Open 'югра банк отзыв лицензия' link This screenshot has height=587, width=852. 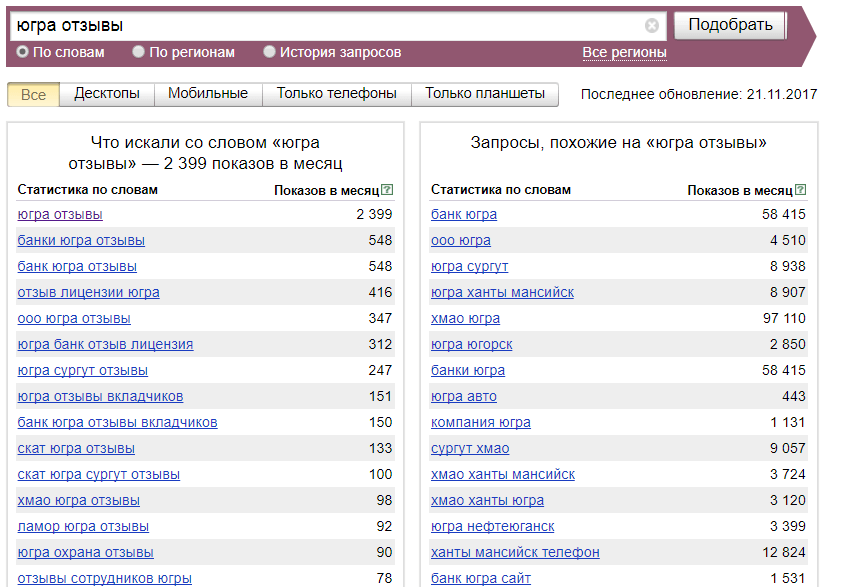[x=105, y=345]
